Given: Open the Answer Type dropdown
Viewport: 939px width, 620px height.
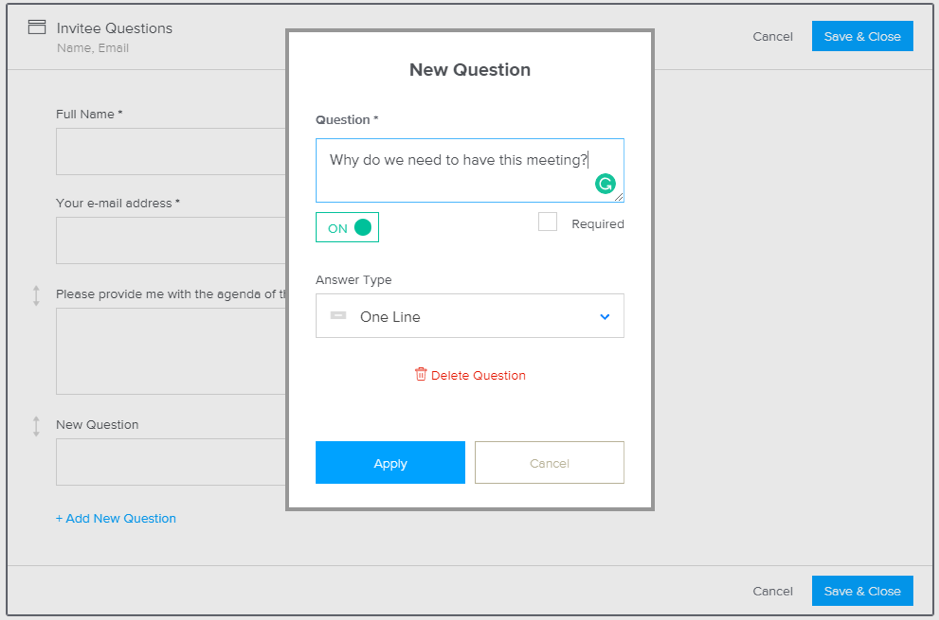Looking at the screenshot, I should click(x=470, y=315).
